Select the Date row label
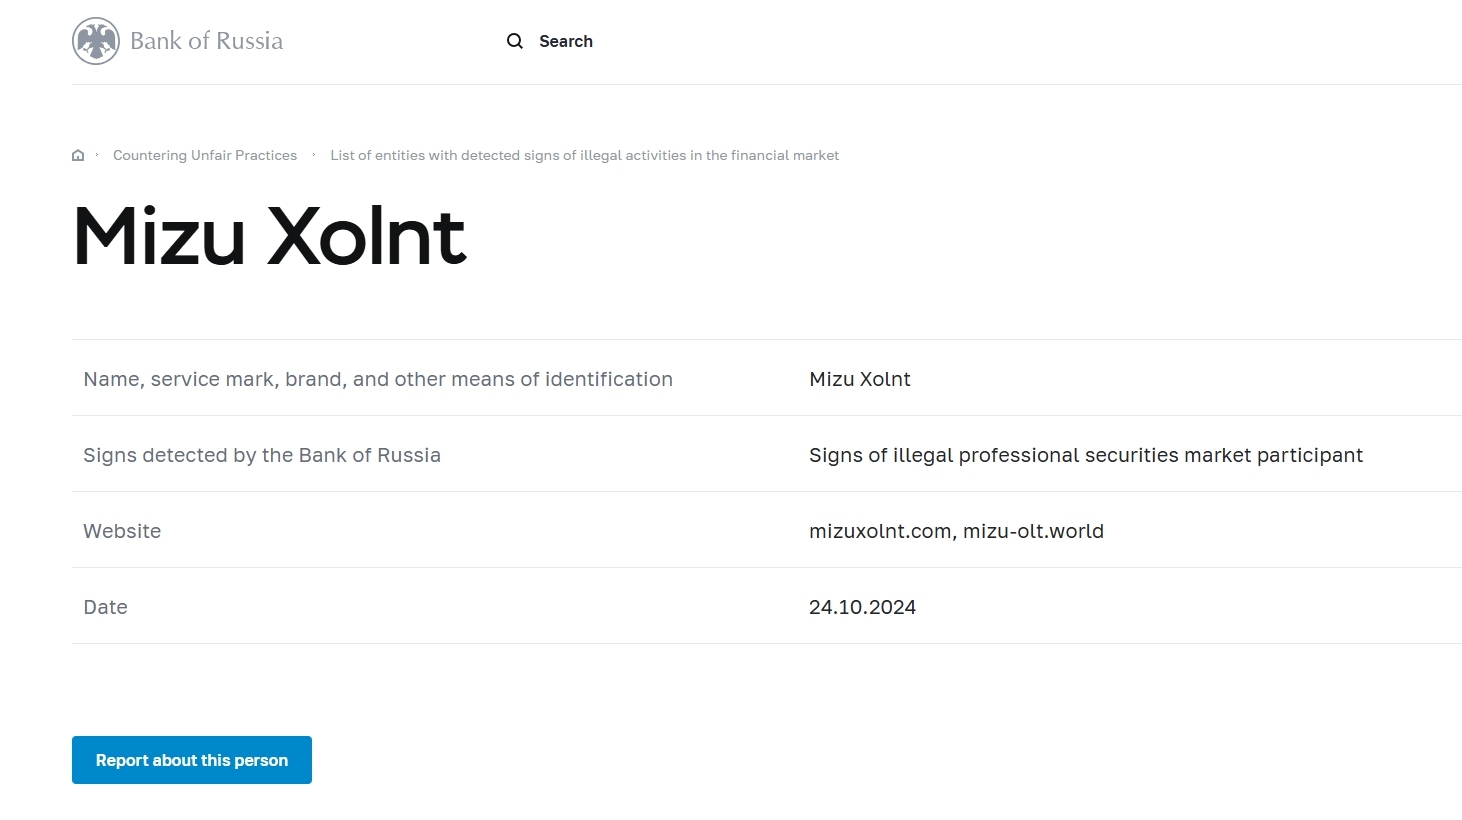Viewport: 1462px width, 820px height. [105, 607]
